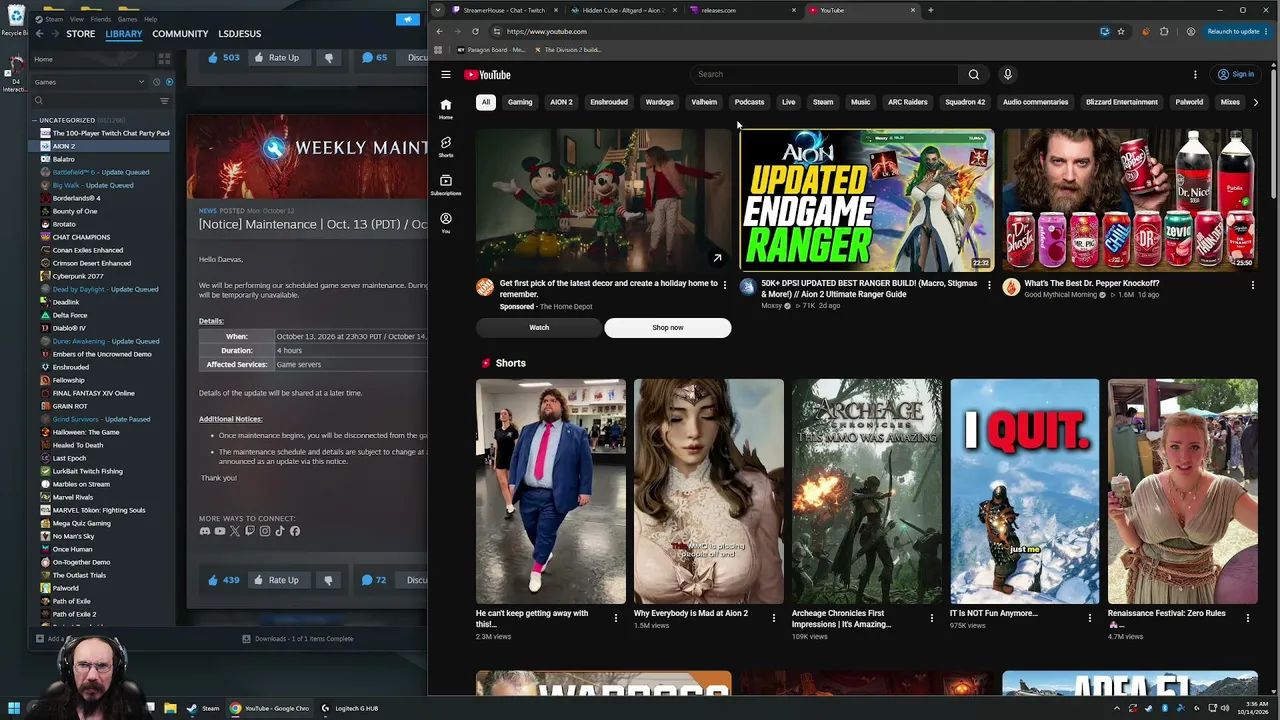1280x720 pixels.
Task: Bookmark this page with the star icon
Action: [1121, 31]
